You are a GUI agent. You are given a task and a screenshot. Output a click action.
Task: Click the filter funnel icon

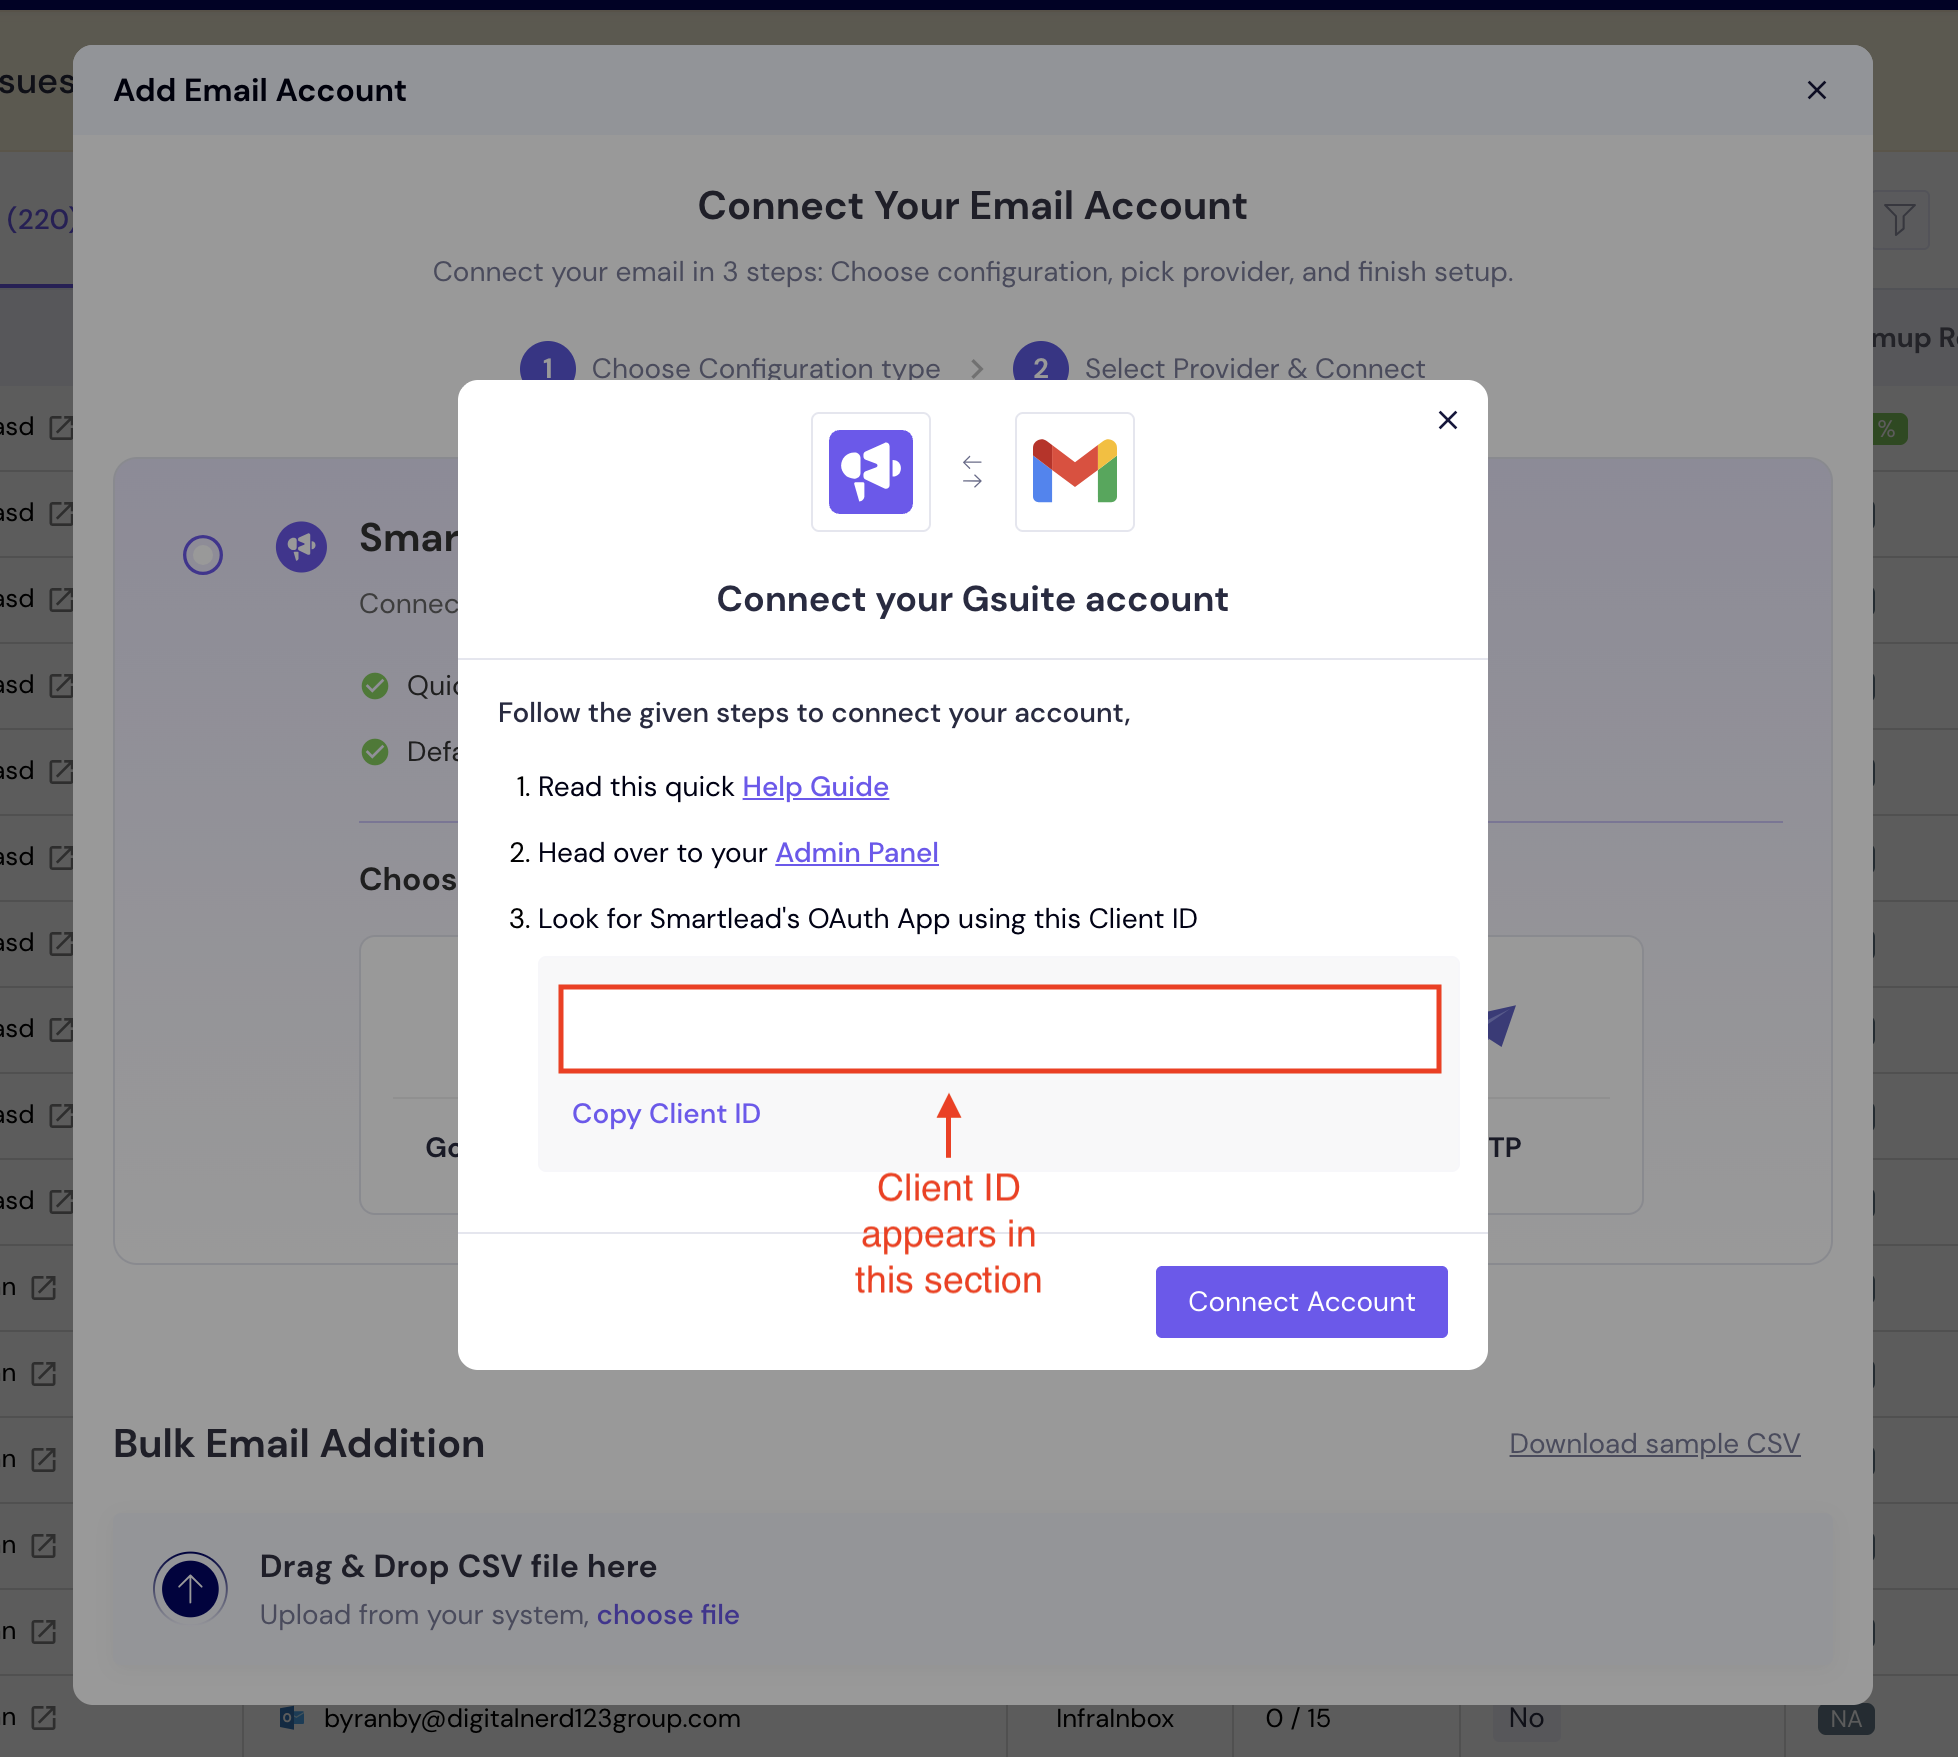pyautogui.click(x=1899, y=219)
